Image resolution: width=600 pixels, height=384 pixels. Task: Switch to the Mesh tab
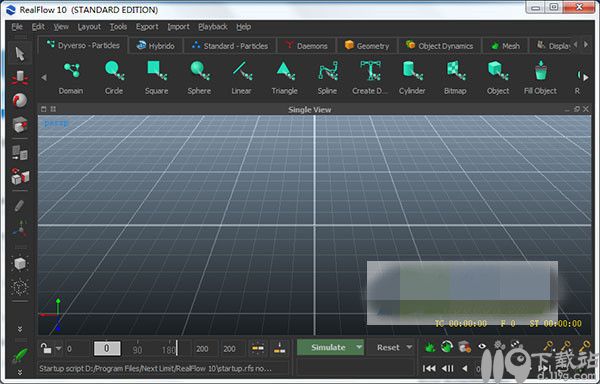[x=505, y=46]
